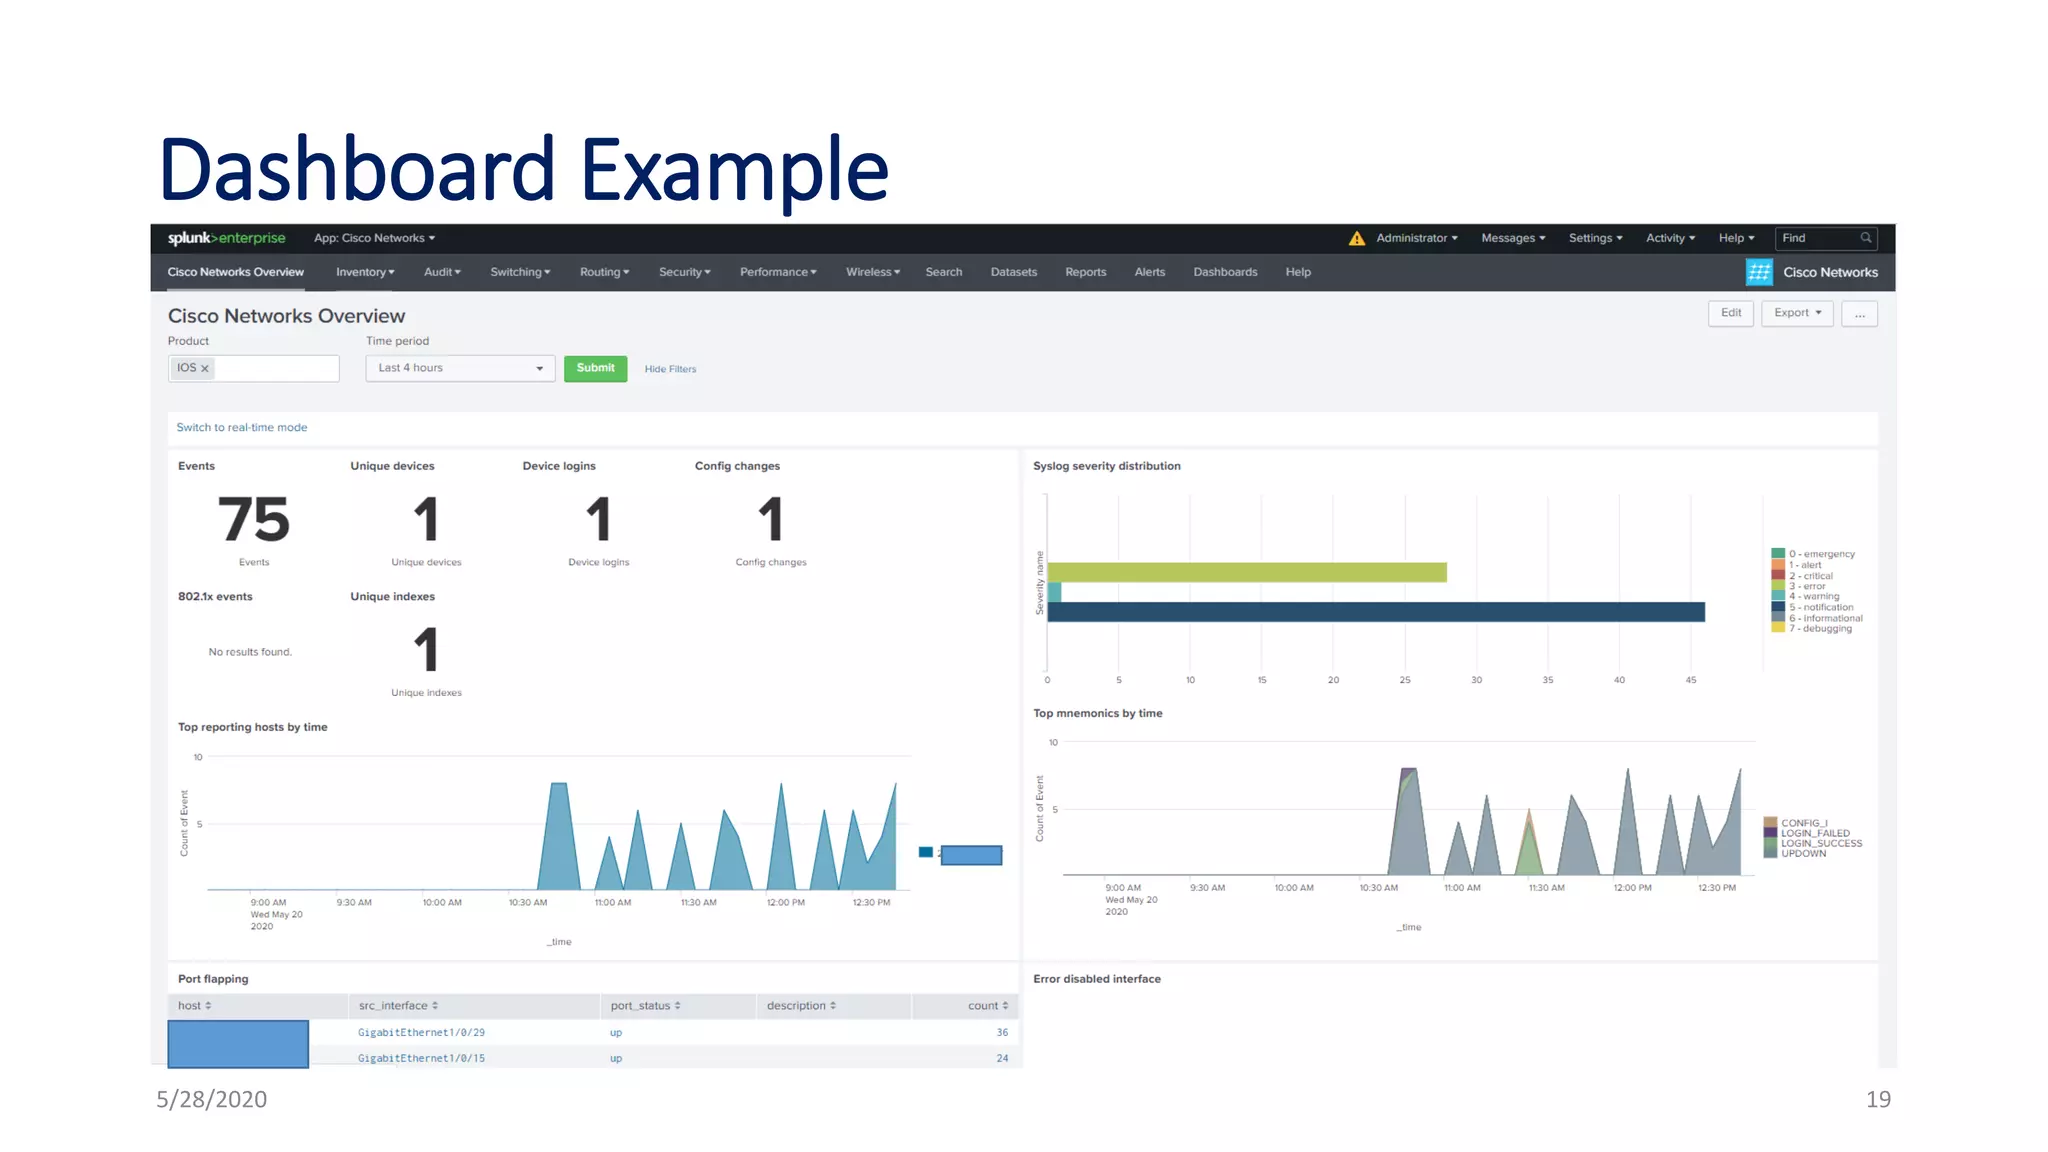This screenshot has height=1152, width=2048.
Task: Click into the Product filter input field
Action: (x=275, y=369)
